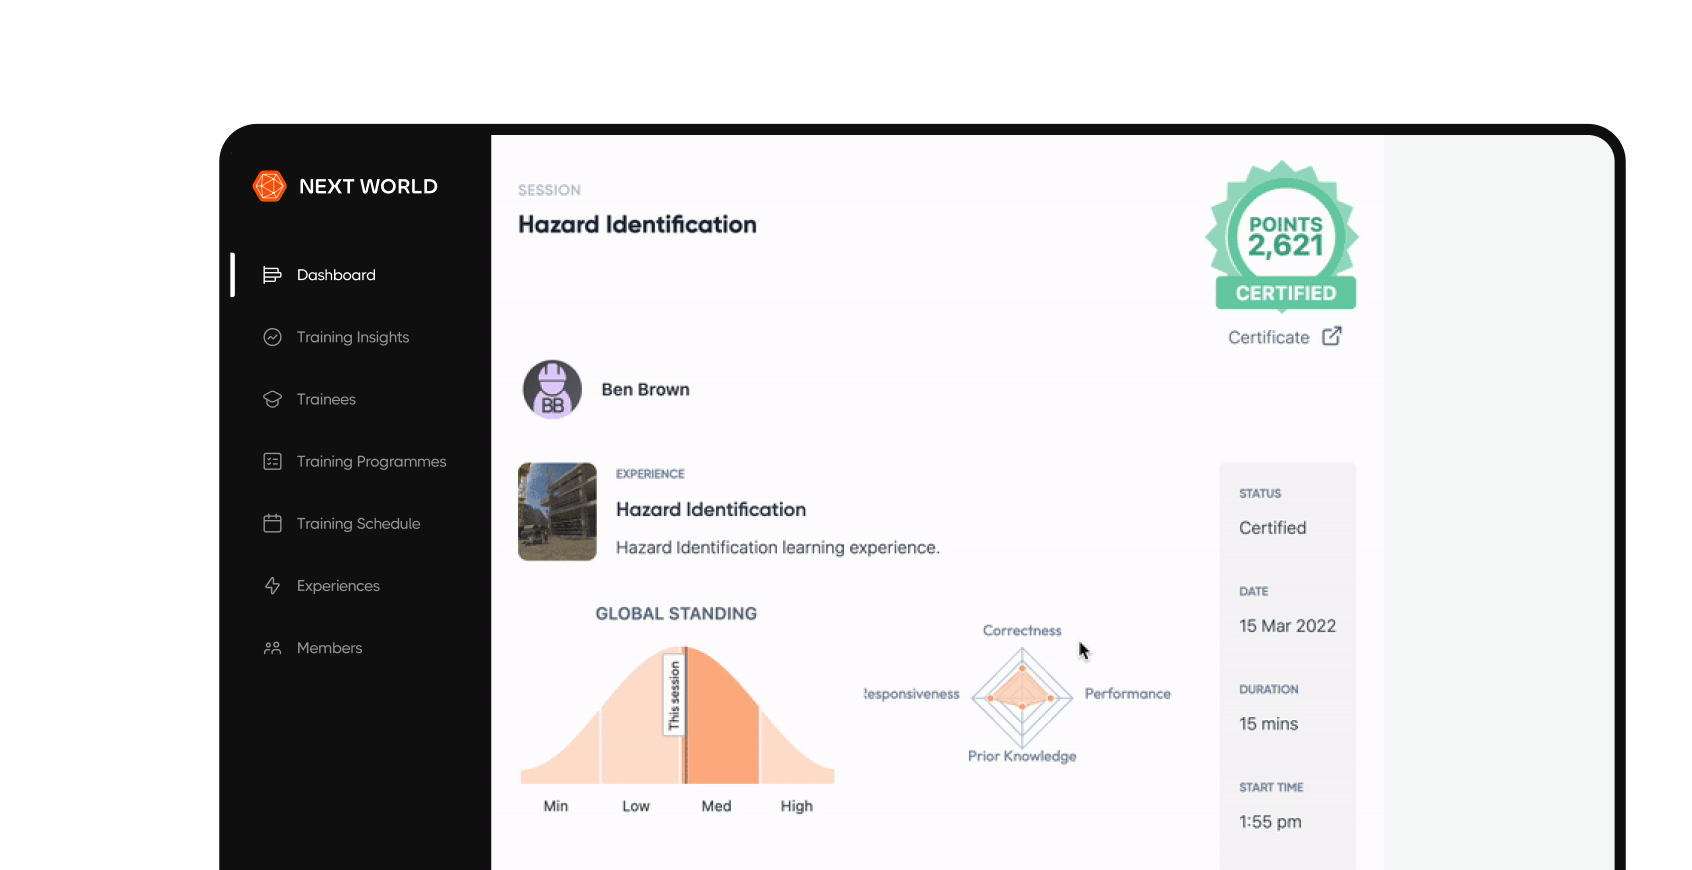Click the Training Schedule calendar icon
Viewport: 1692px width, 870px height.
[272, 523]
